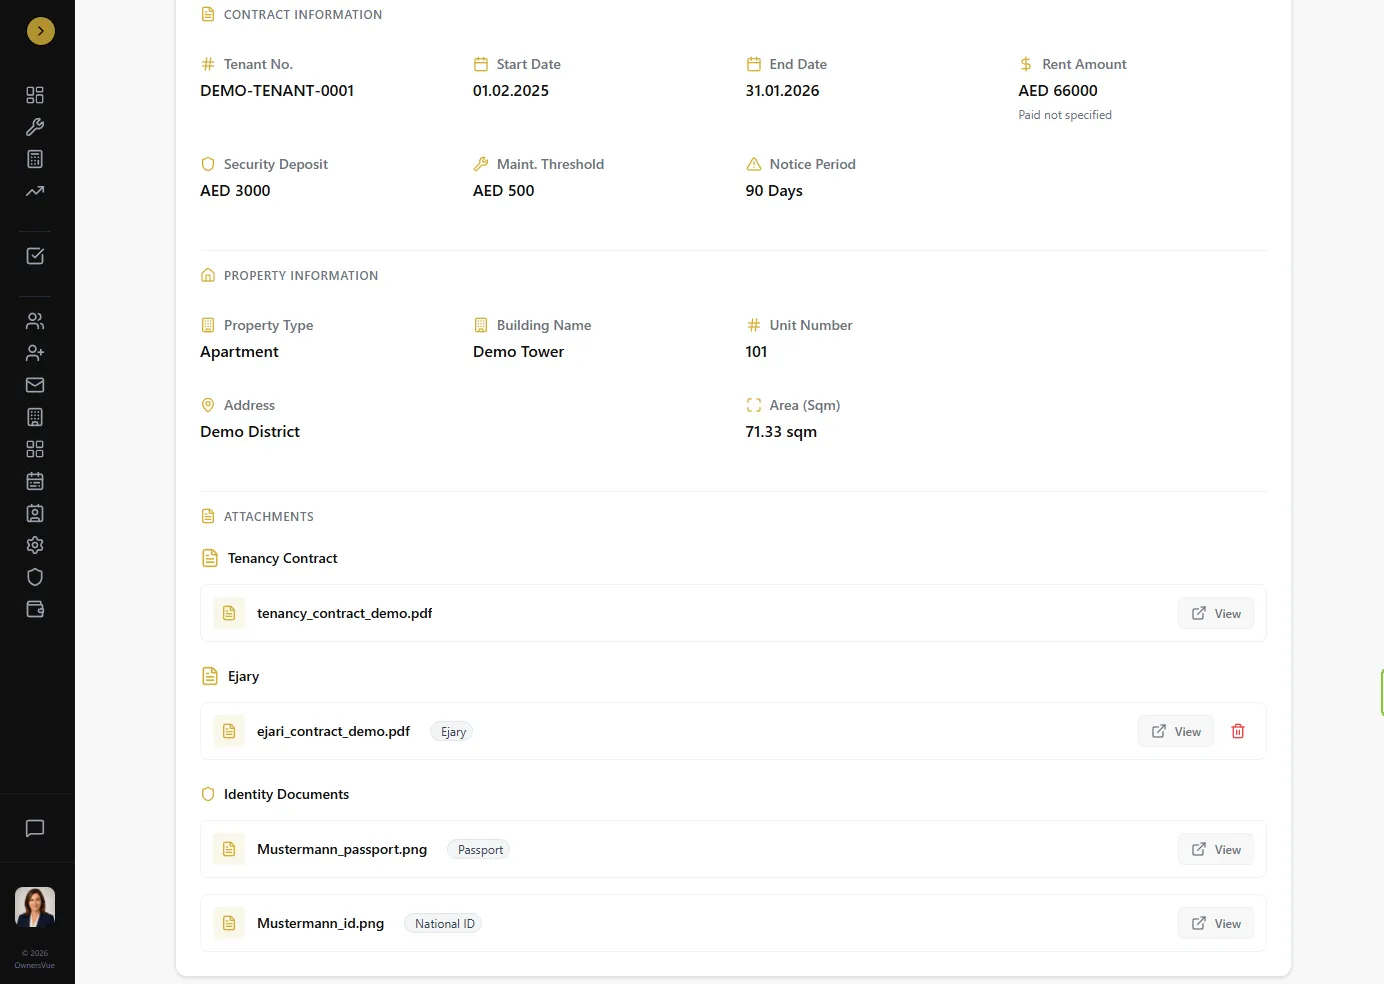
Task: Click the Mustermann_id.png file name
Action: point(320,923)
